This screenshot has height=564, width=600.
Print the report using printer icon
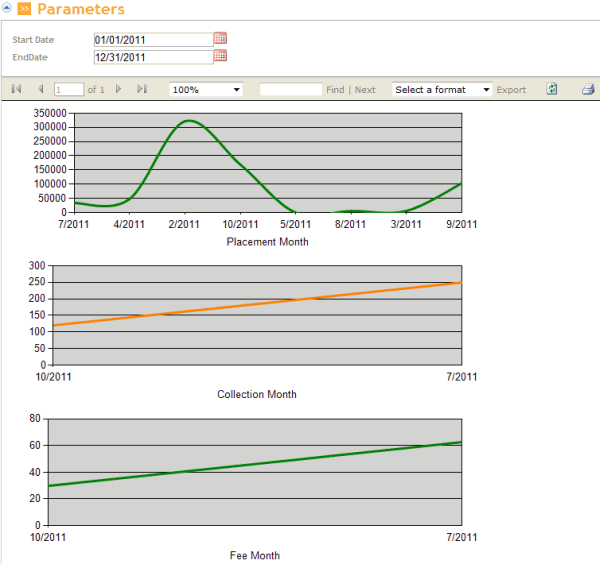click(589, 89)
